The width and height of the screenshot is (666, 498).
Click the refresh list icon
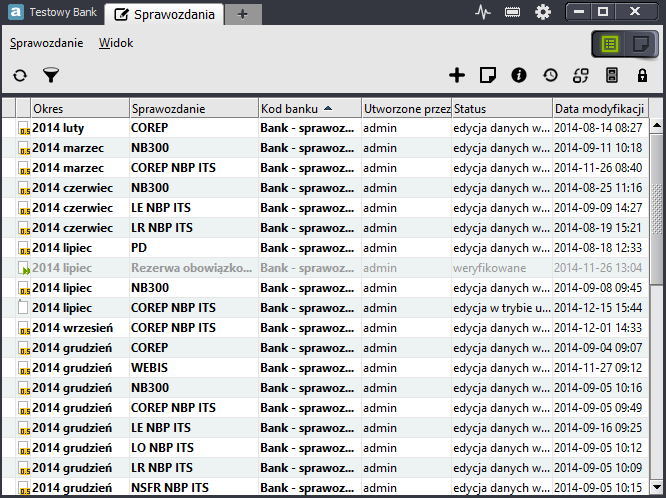[20, 76]
